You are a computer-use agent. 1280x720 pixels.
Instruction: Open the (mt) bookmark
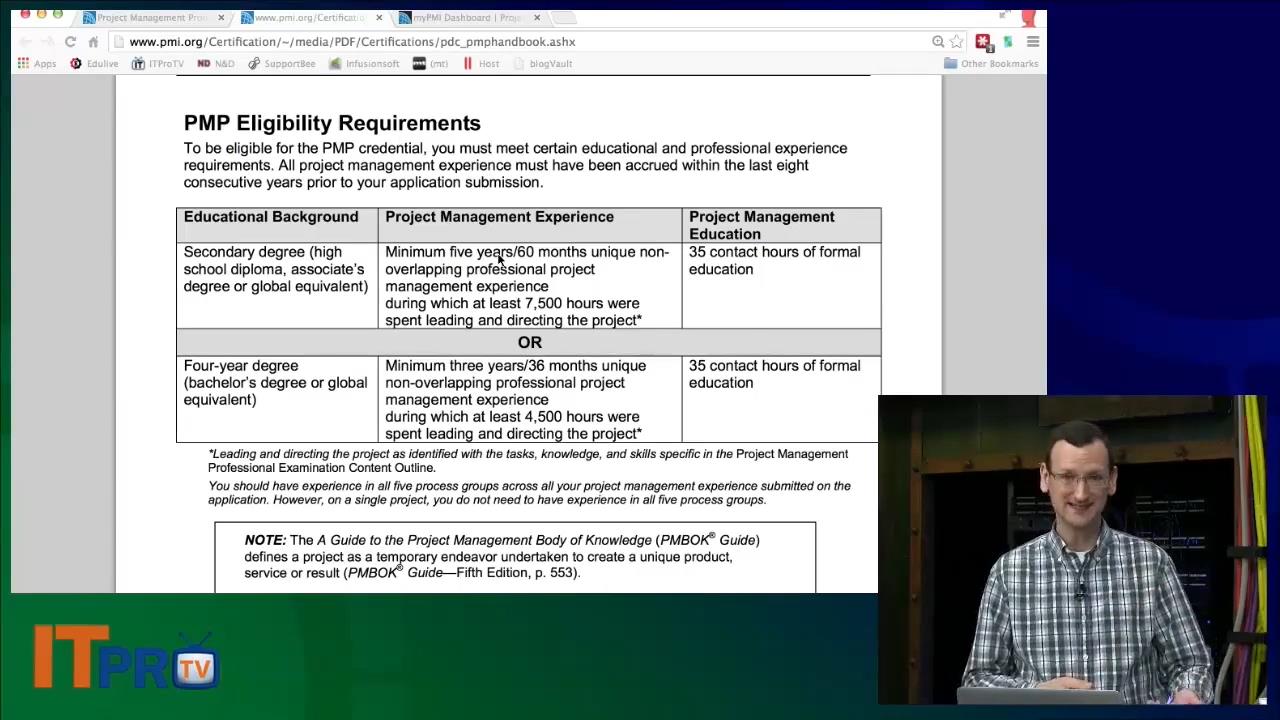(x=430, y=64)
